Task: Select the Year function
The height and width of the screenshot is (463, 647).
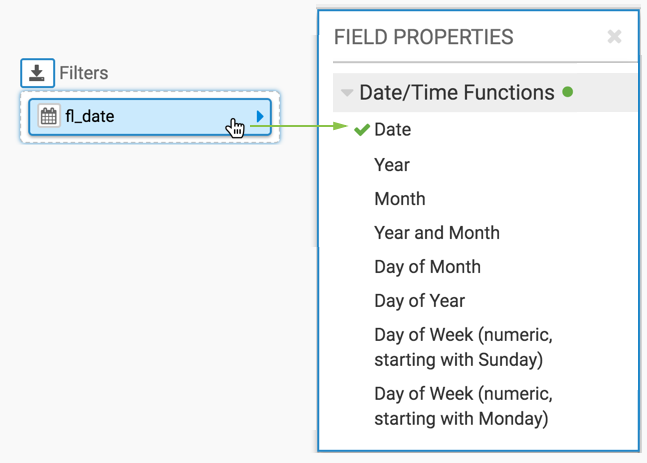Action: point(392,165)
